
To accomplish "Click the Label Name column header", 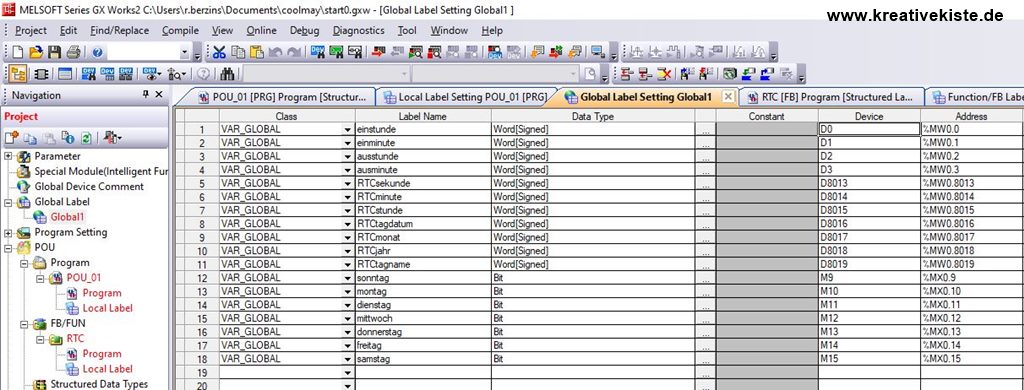I will point(423,116).
